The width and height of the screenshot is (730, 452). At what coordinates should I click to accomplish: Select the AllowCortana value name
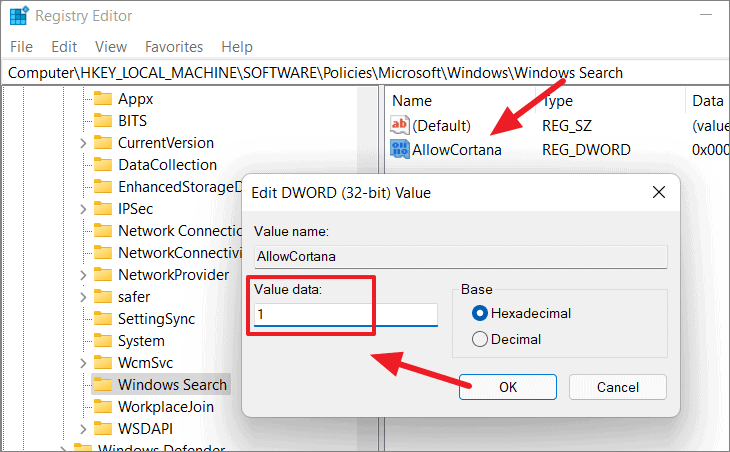click(457, 149)
